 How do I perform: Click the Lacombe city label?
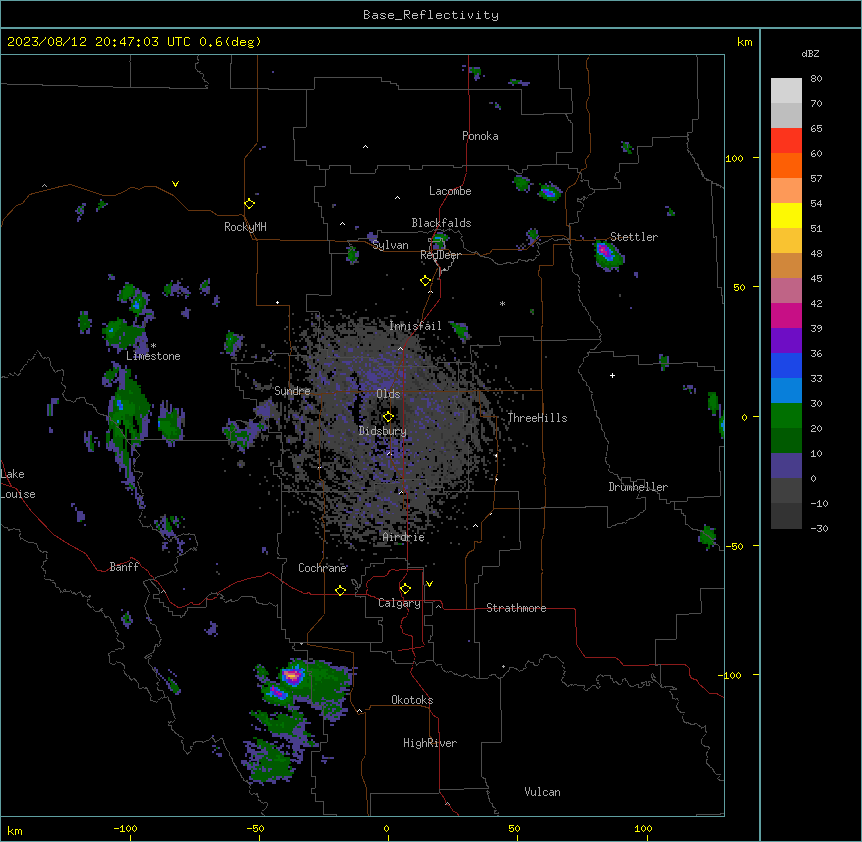[450, 191]
